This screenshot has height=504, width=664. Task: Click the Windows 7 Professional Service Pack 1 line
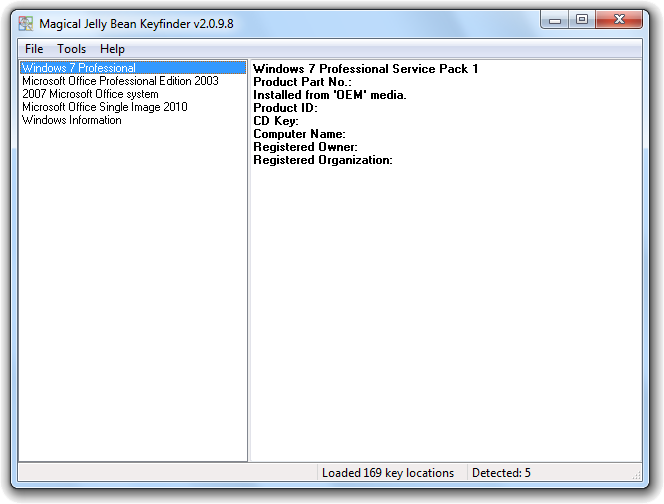(365, 69)
